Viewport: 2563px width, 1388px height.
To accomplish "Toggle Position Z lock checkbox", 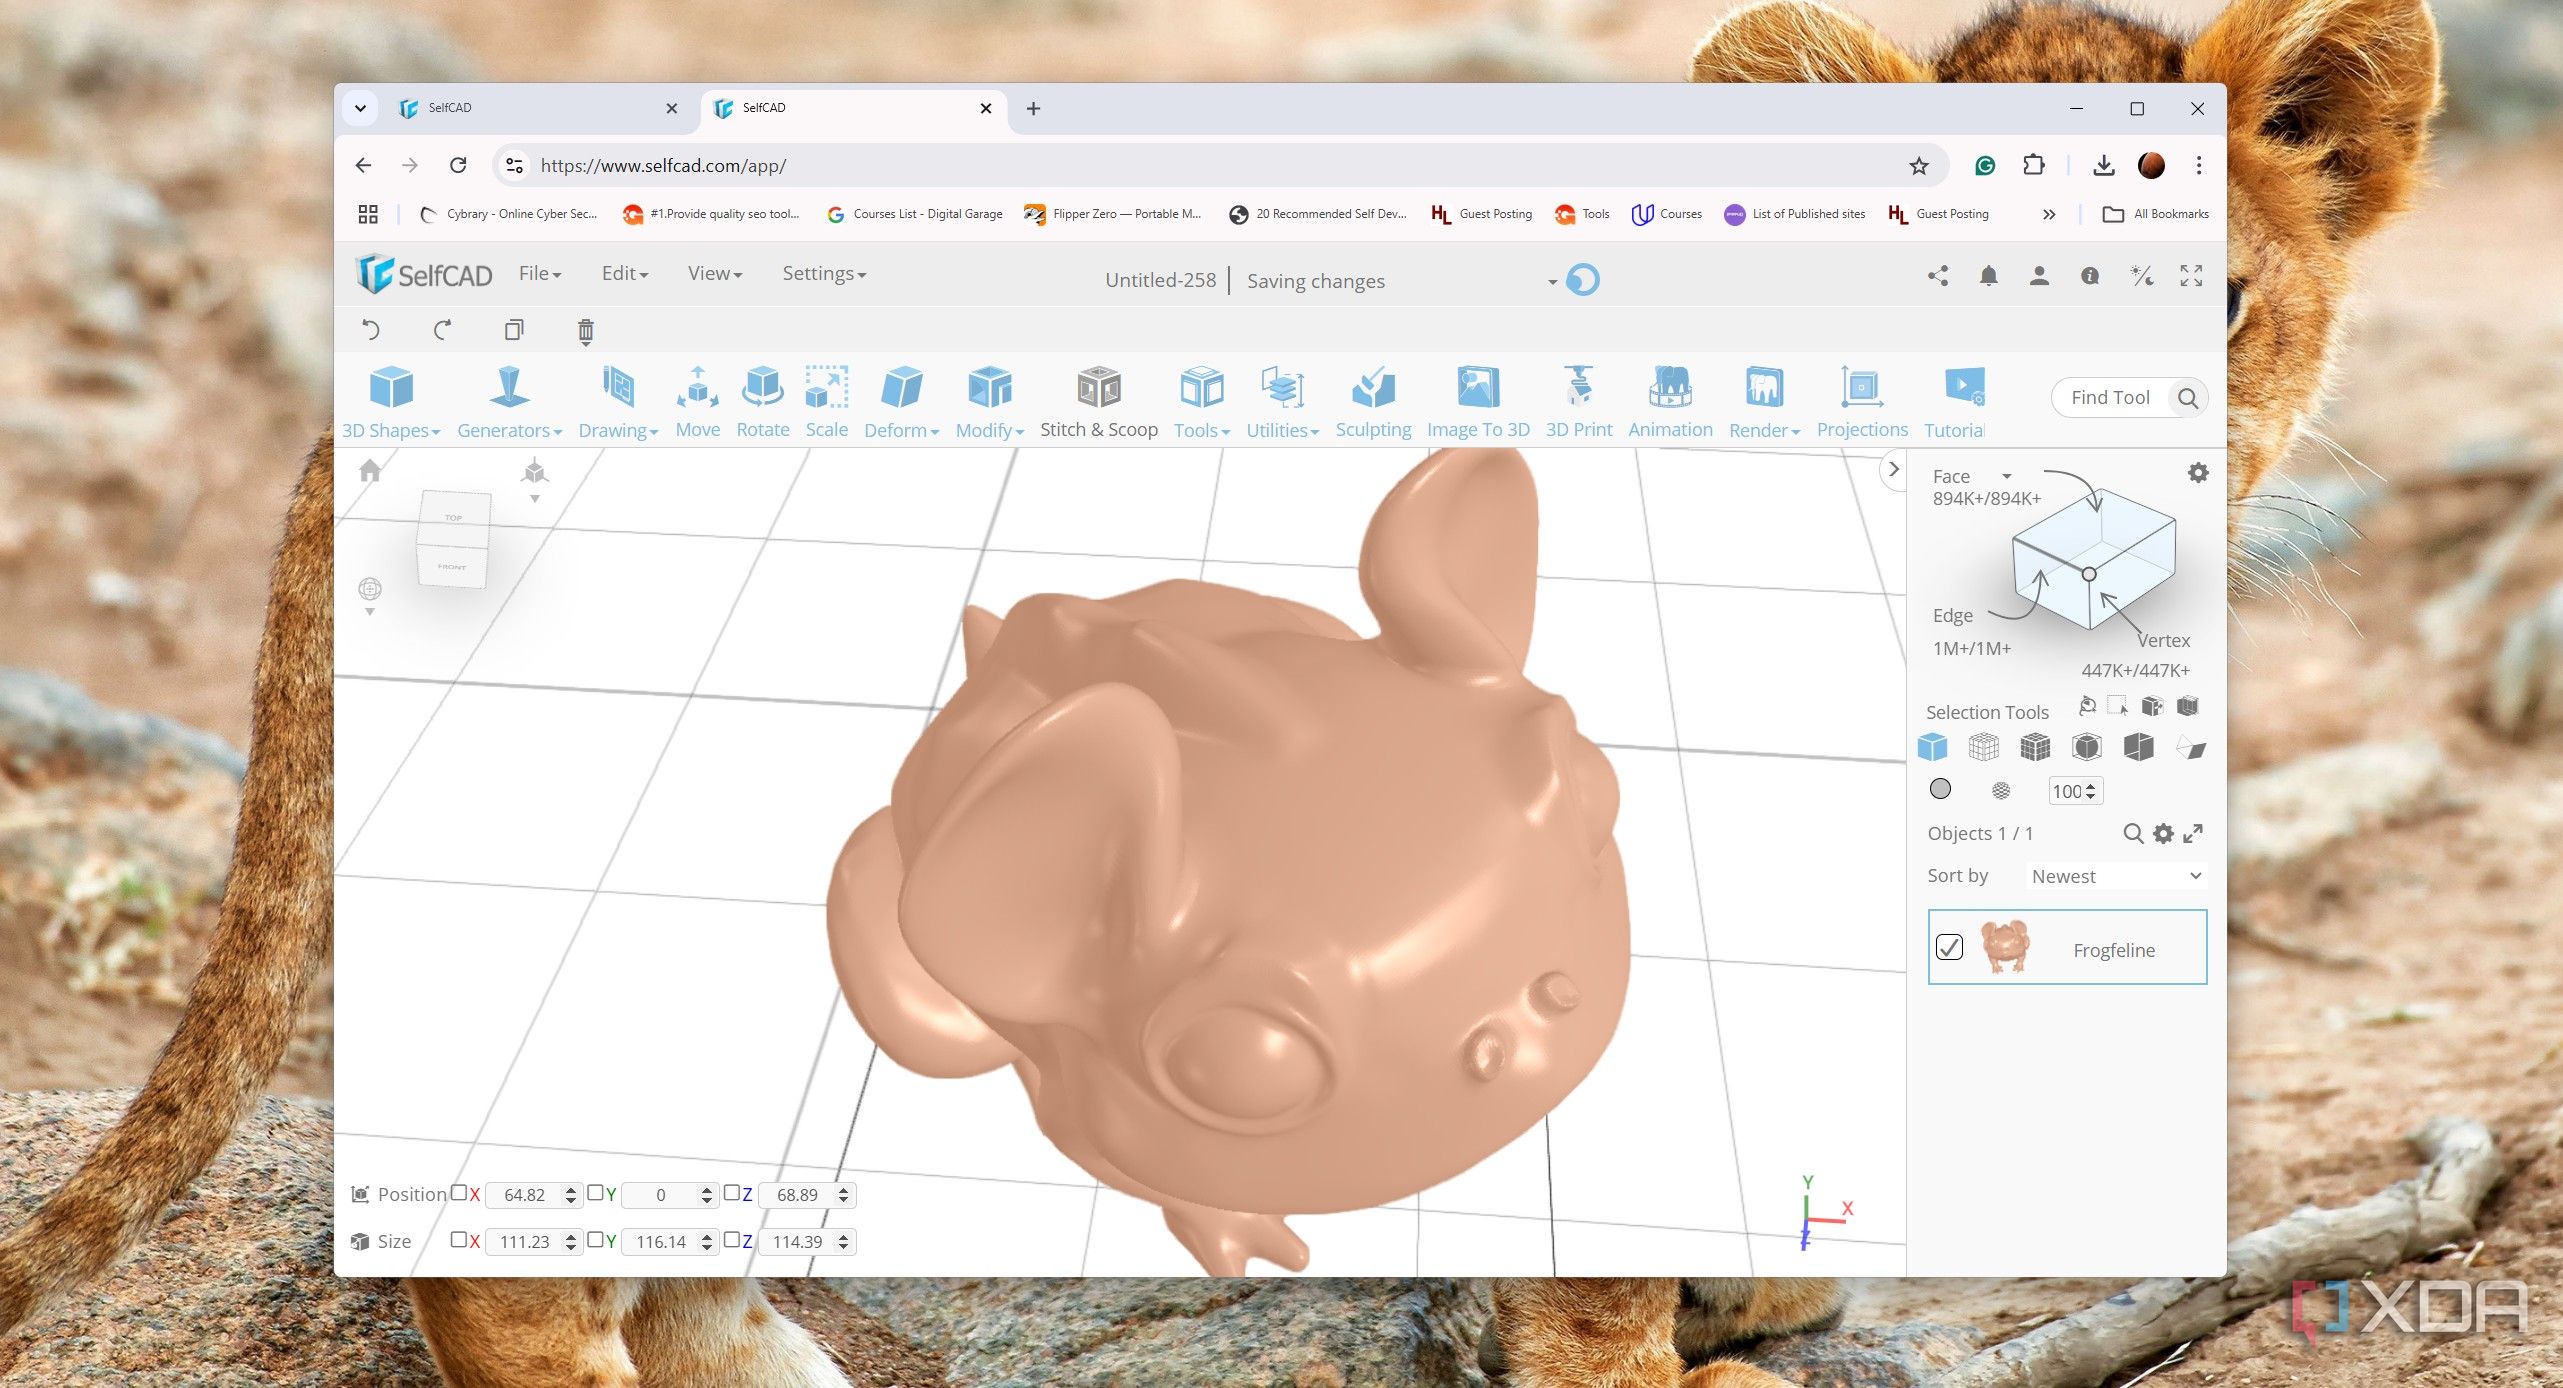I will coord(732,1192).
